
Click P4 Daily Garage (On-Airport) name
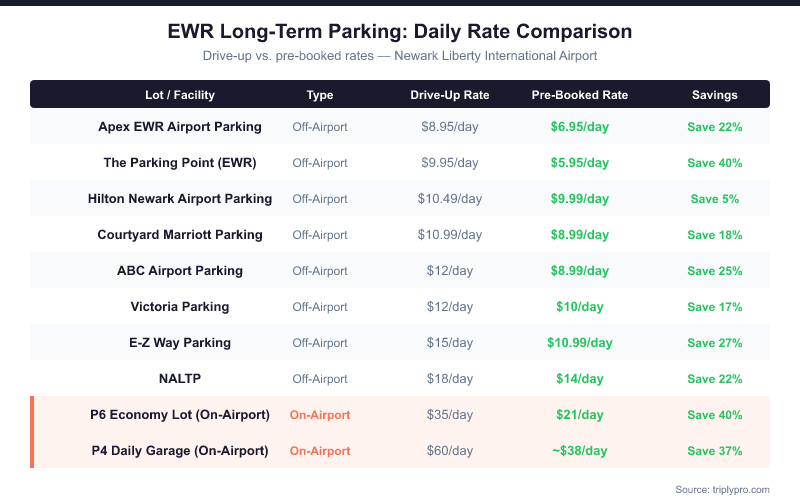[x=180, y=451]
